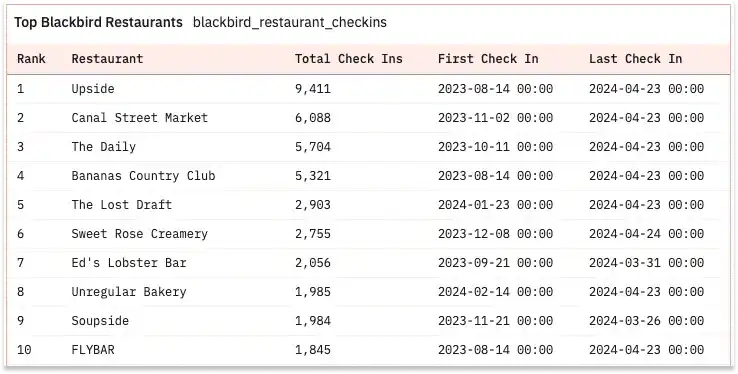Open the blackbird_restaurant_checkins source label
Viewport: 738px width, 374px height.
[290, 22]
